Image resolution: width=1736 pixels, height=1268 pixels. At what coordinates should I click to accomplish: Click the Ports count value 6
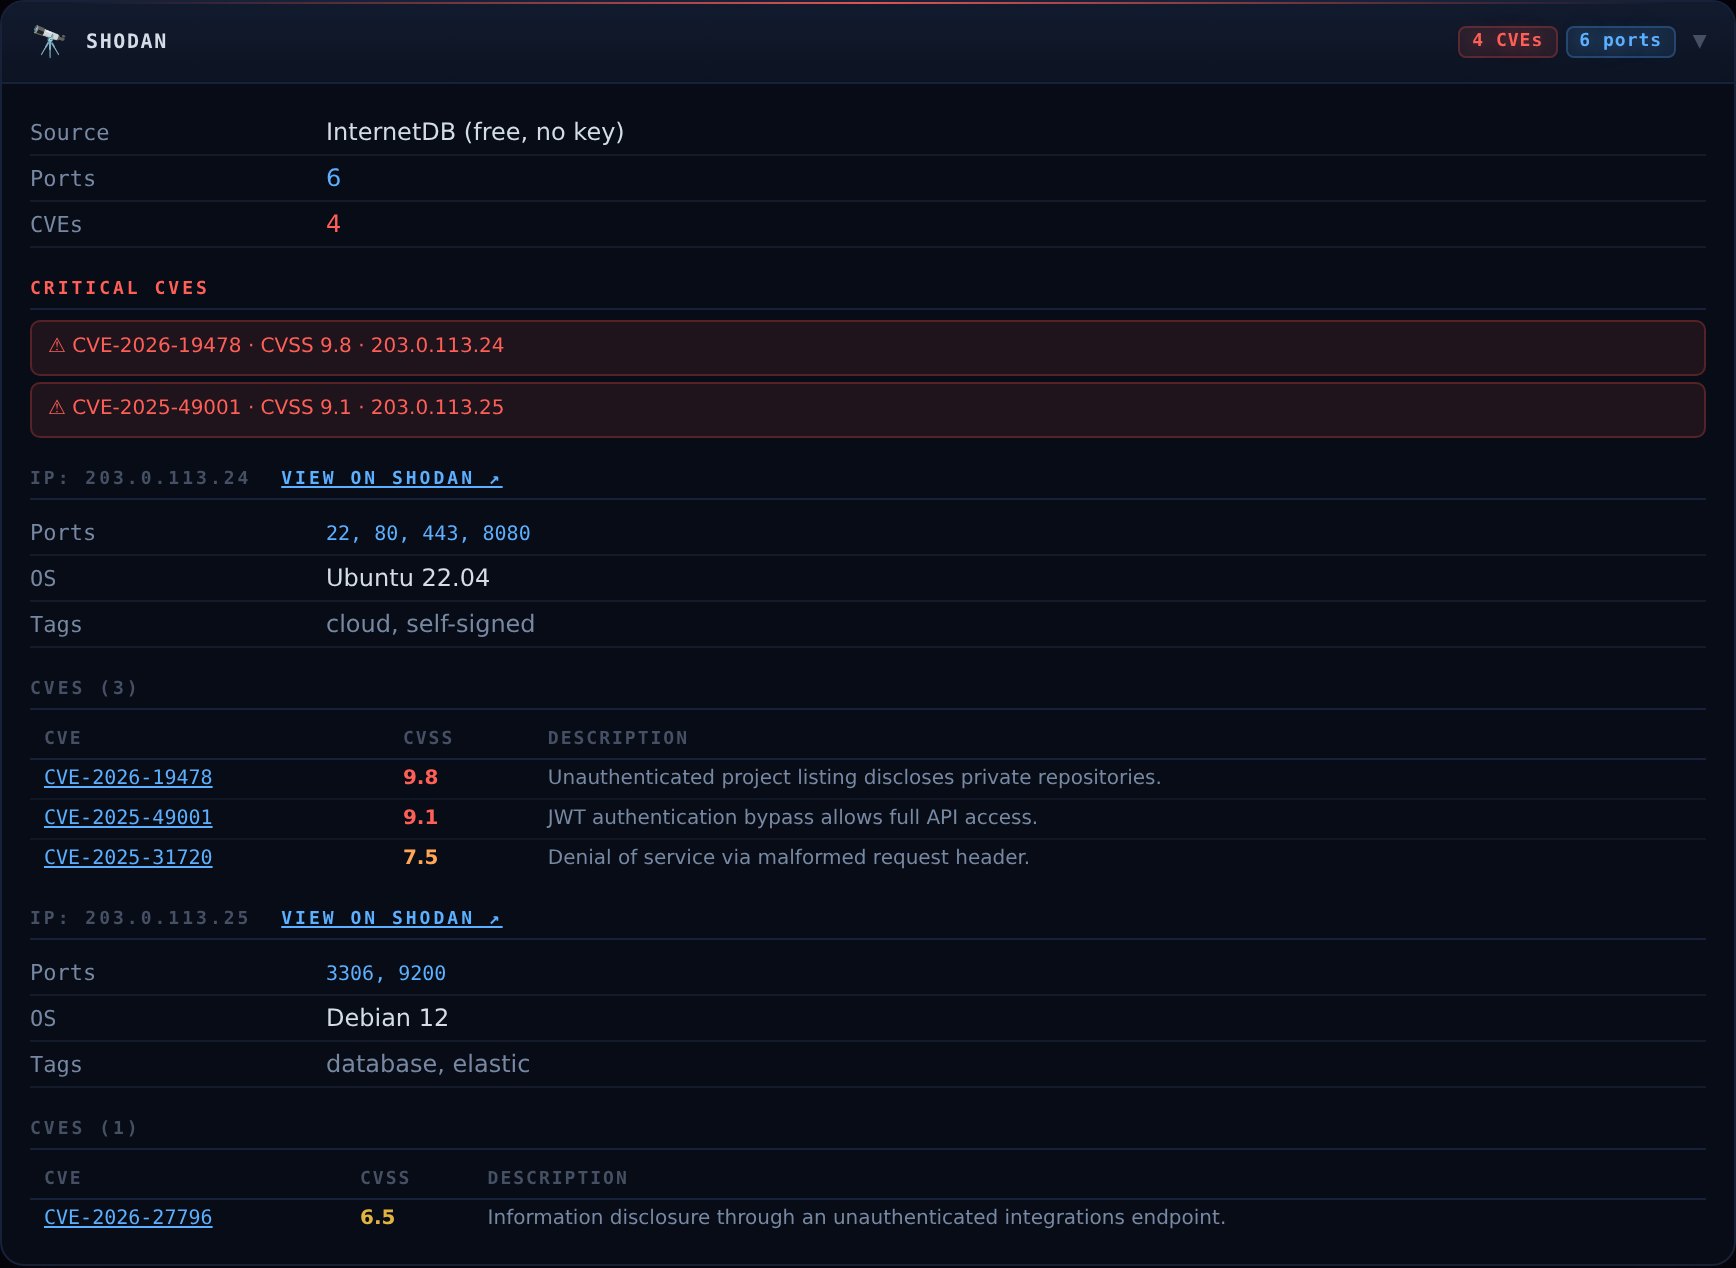334,178
